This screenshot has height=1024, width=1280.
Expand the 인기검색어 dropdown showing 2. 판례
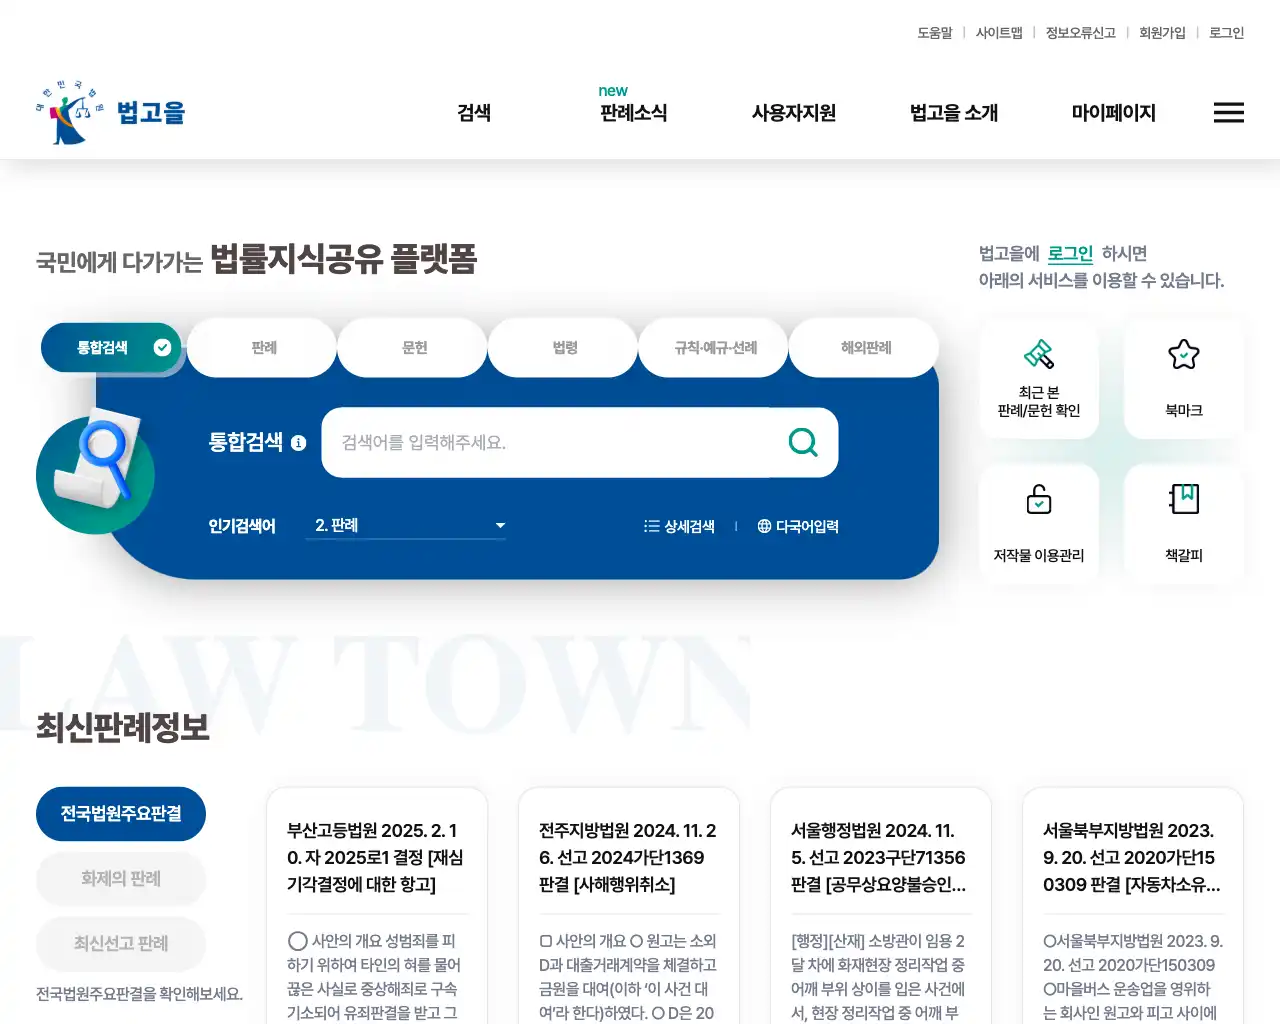406,526
